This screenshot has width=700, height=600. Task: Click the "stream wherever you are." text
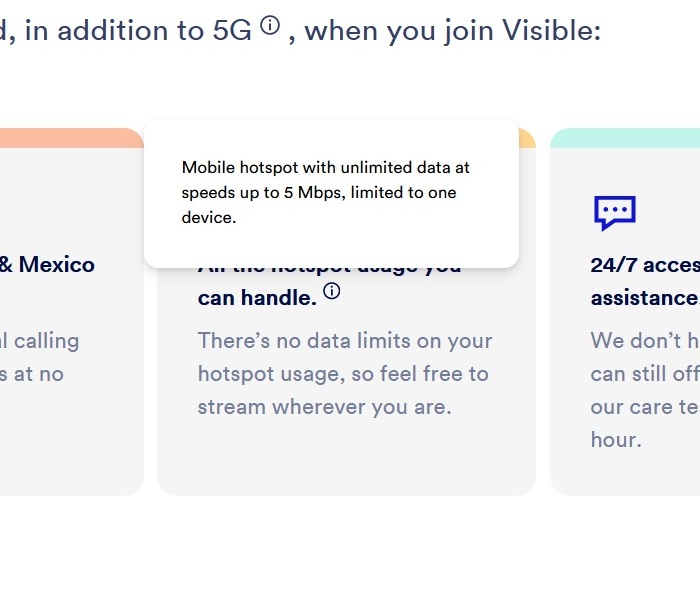tap(325, 407)
